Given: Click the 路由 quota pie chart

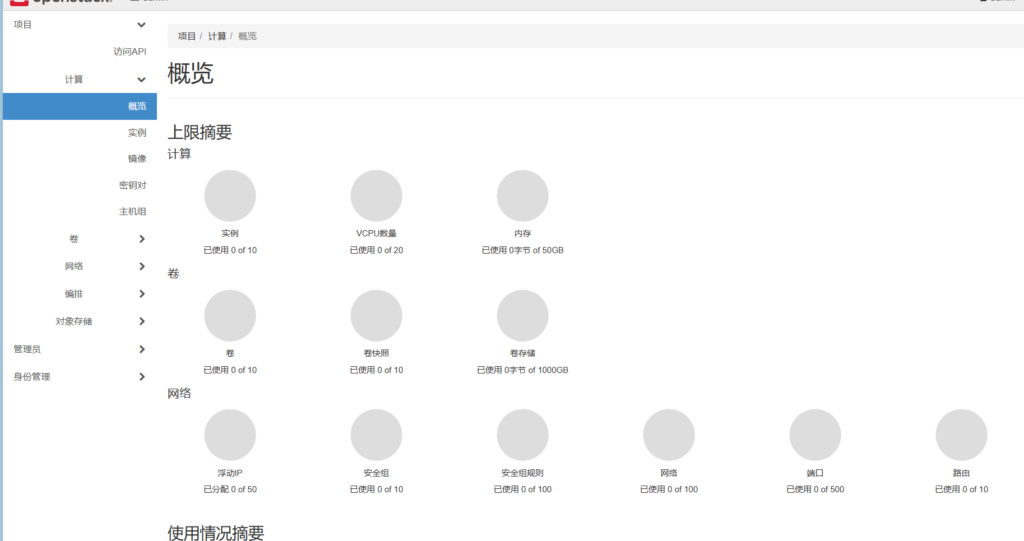Looking at the screenshot, I should (961, 435).
